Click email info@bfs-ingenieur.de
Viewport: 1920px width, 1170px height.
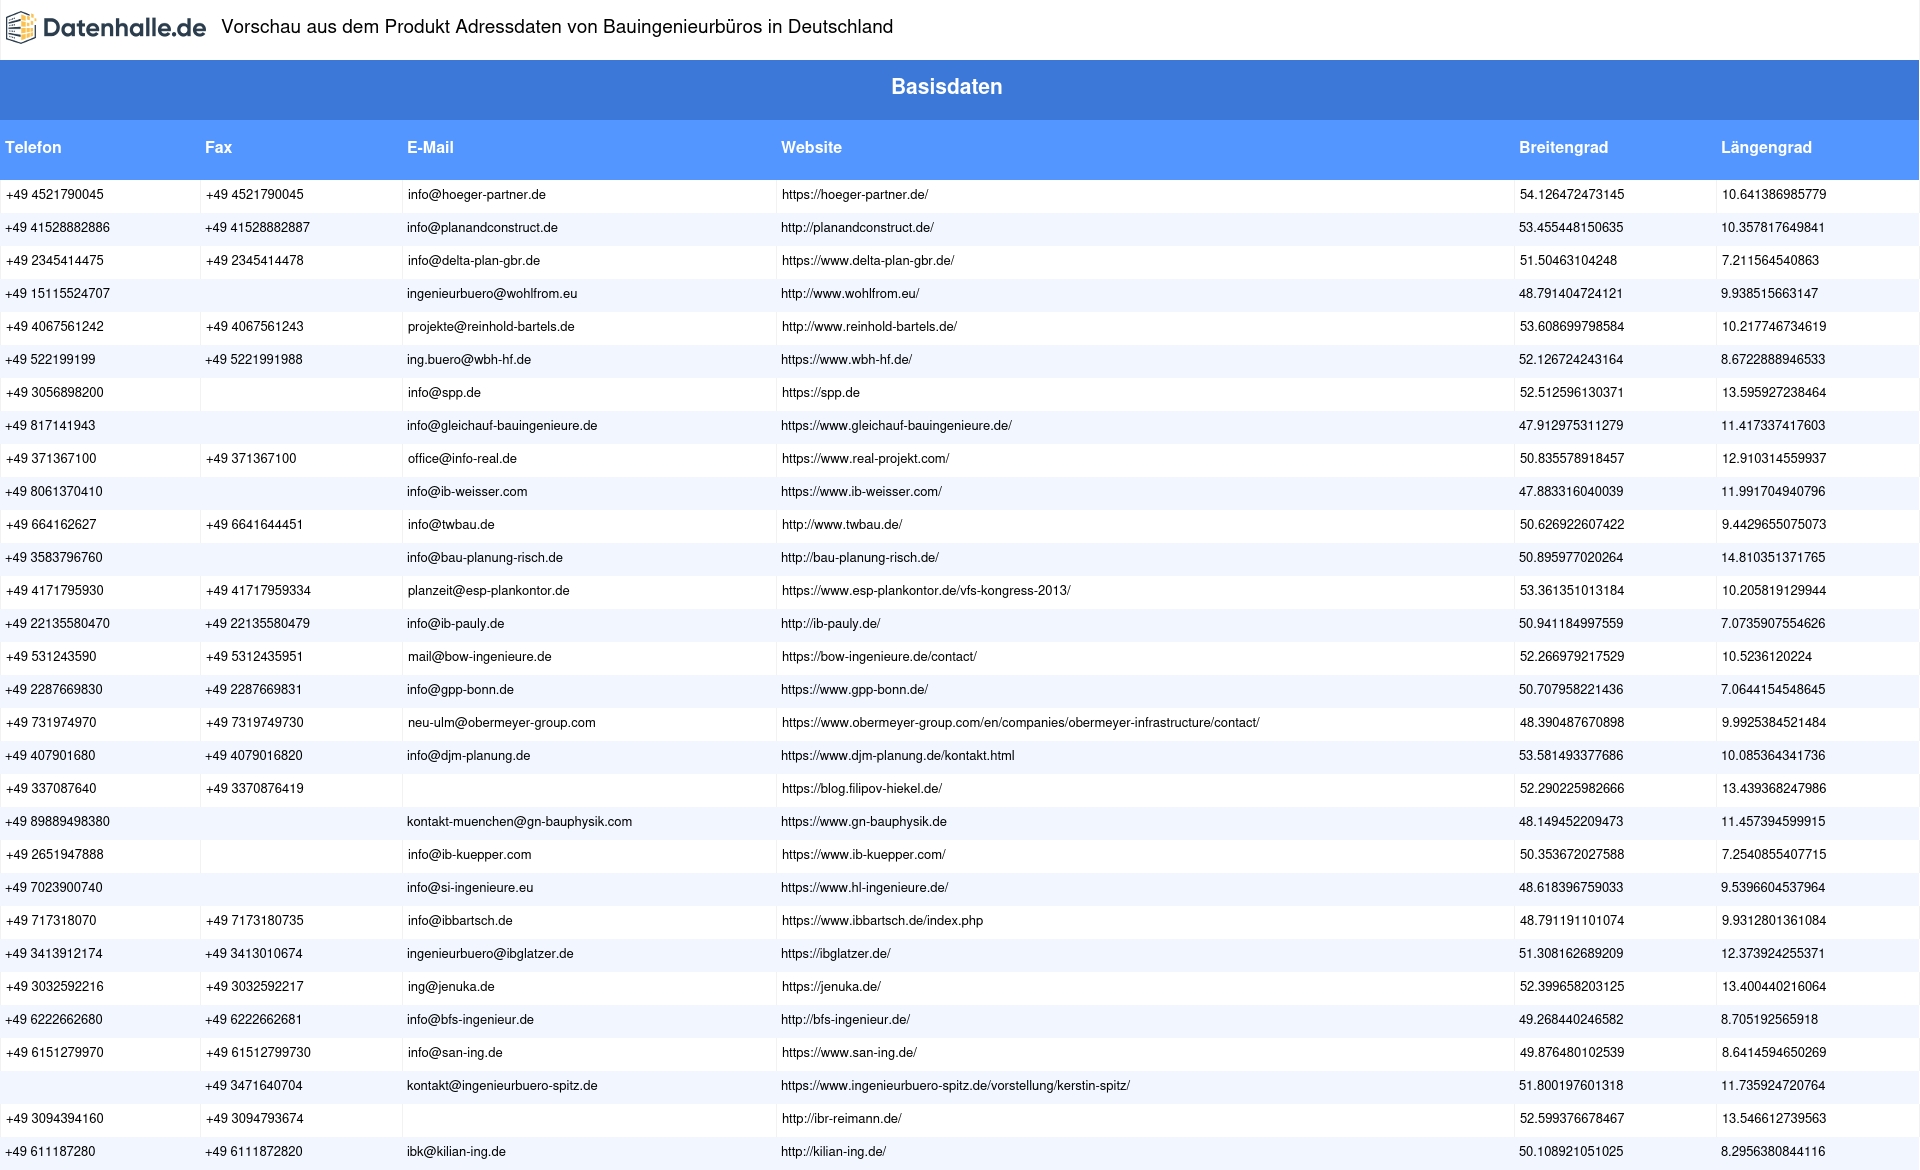[x=470, y=1020]
